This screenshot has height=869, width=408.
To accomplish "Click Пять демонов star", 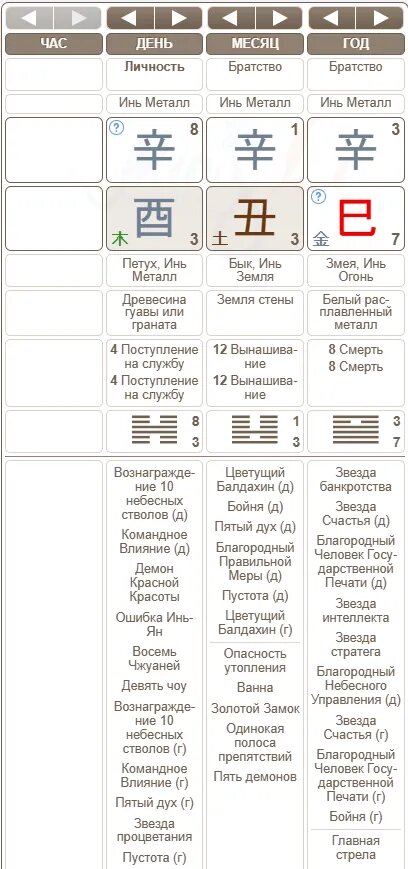I will pos(255,777).
